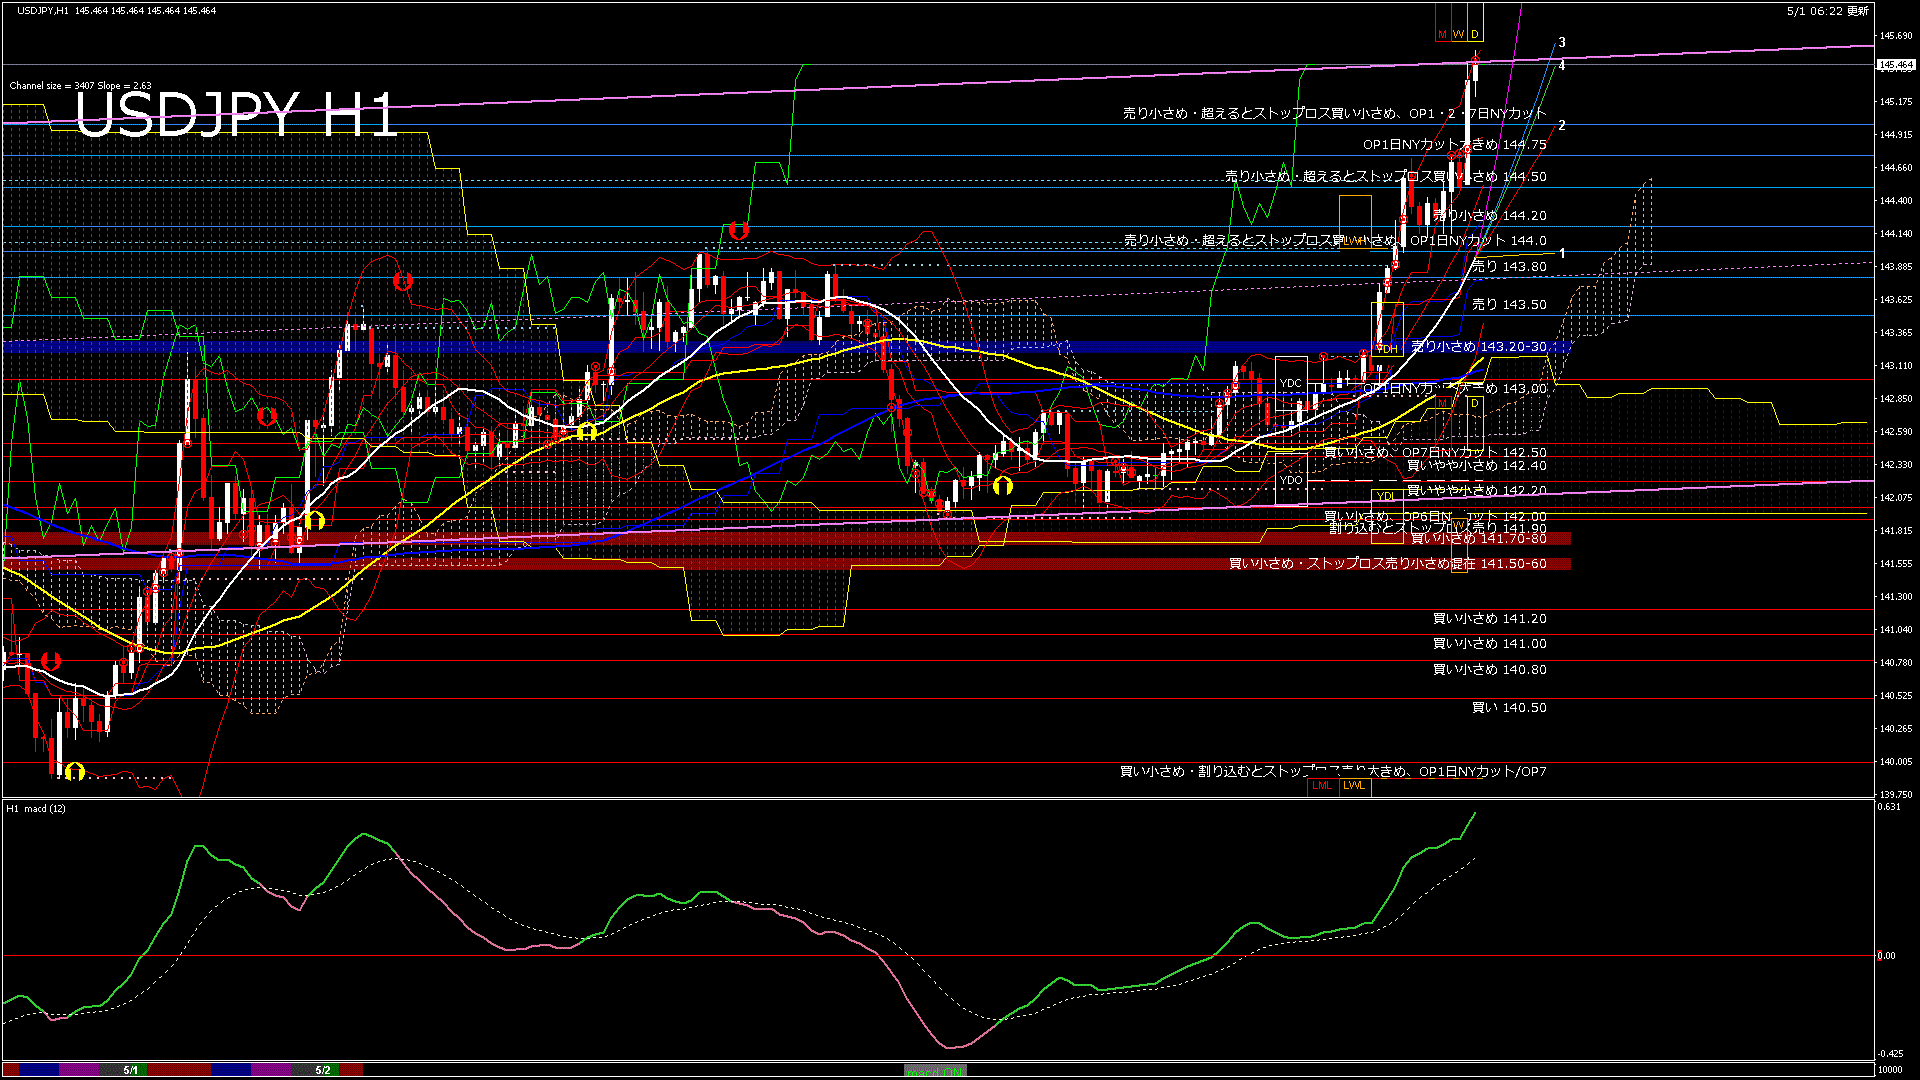The width and height of the screenshot is (1920, 1080).
Task: Click the '売り 143.80' level label
Action: click(1508, 267)
